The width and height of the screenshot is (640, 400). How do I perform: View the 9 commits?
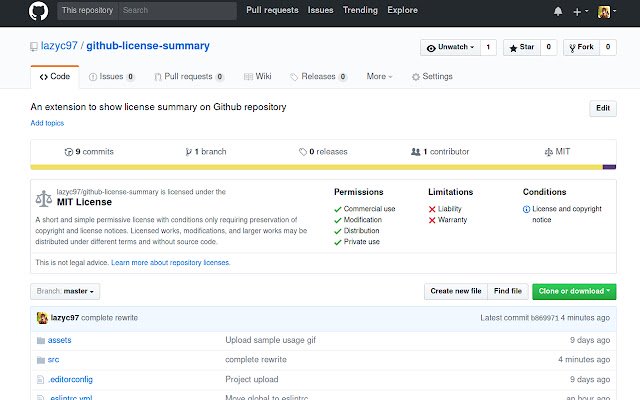click(89, 152)
